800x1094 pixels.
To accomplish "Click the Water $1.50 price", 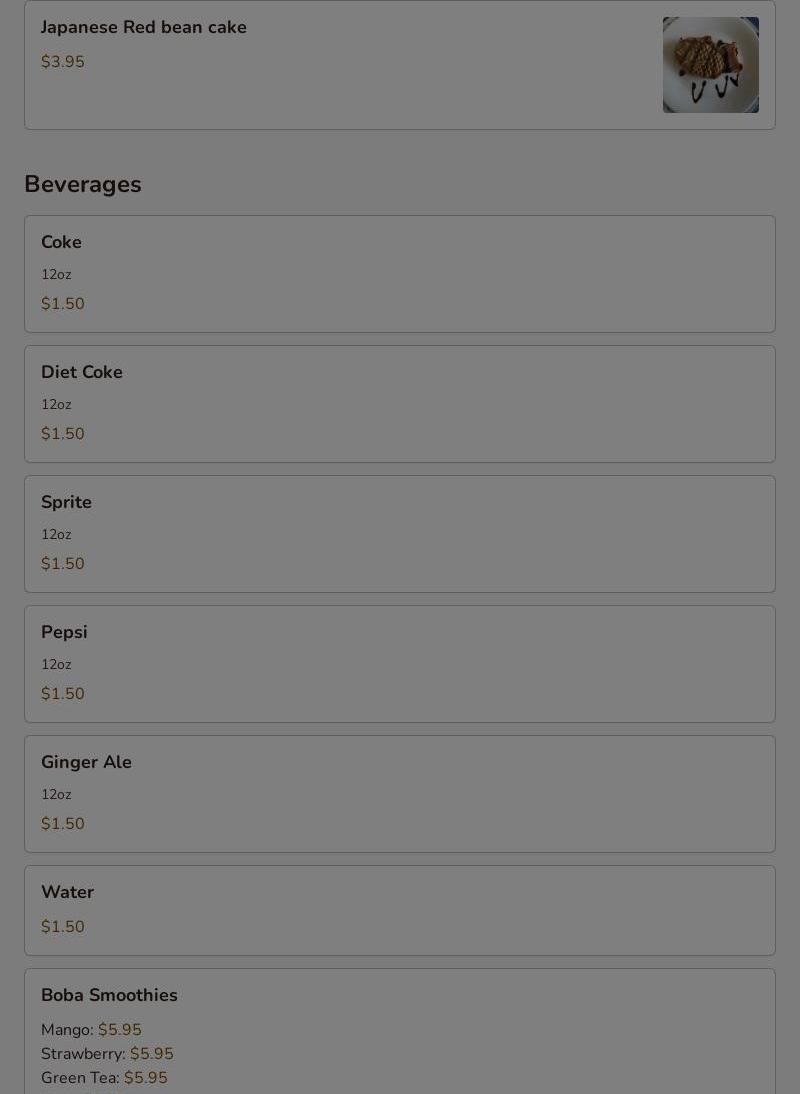I will point(63,927).
